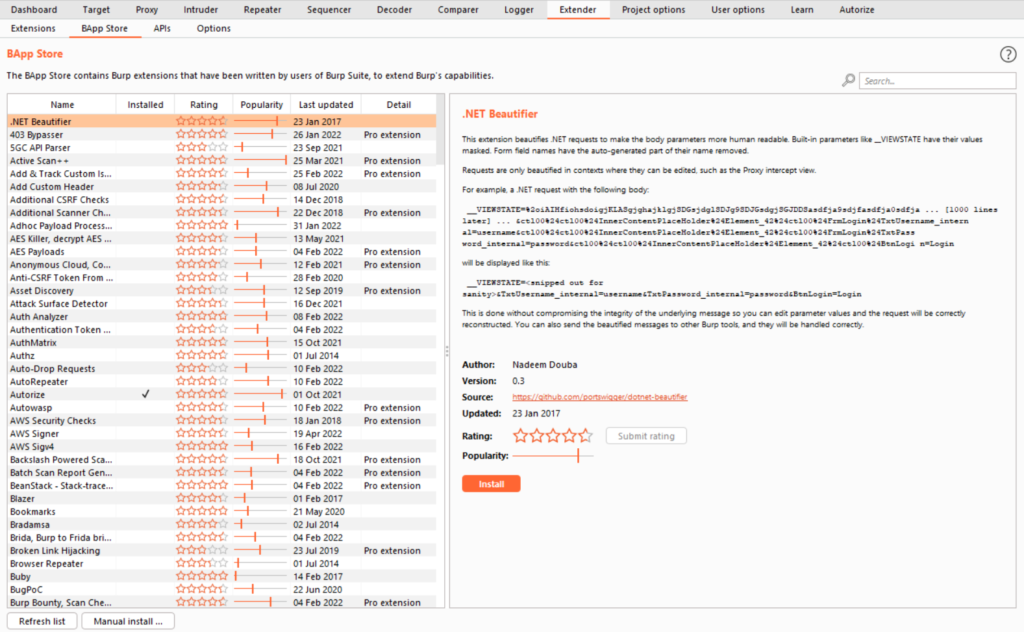Viewport: 1024px width, 632px height.
Task: Open the APIs sub-tab
Action: 162,29
